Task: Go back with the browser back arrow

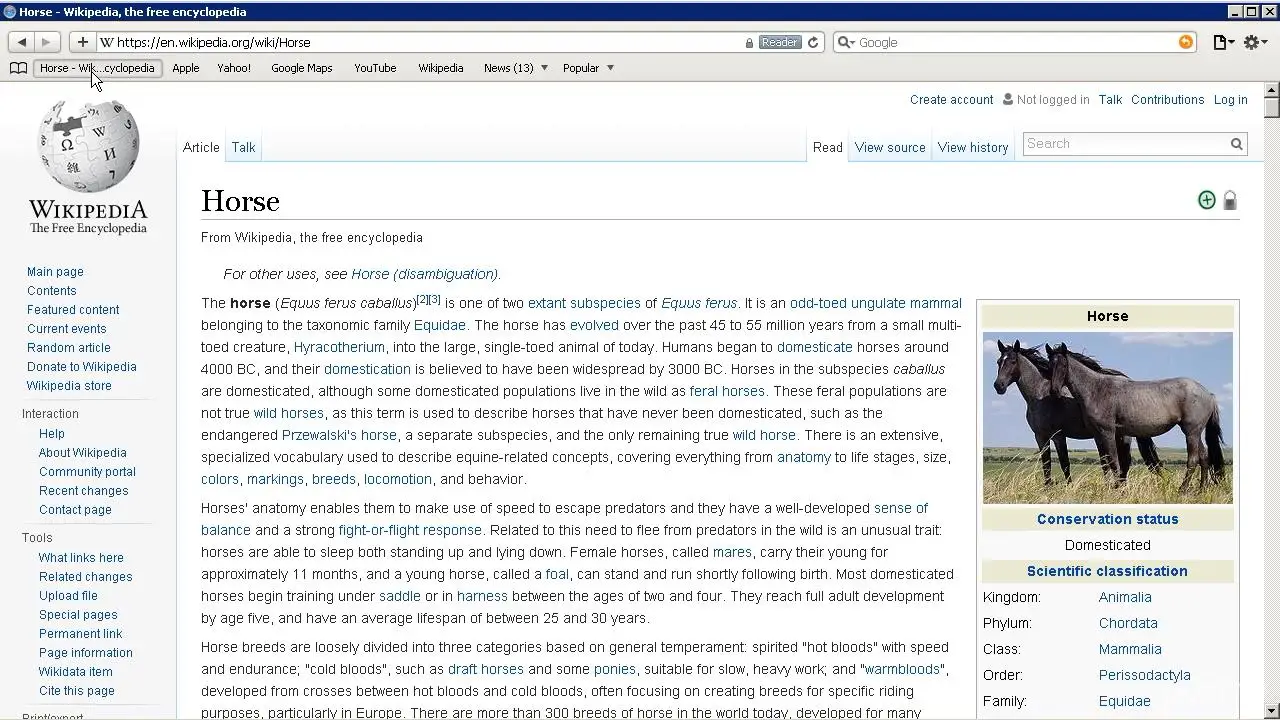Action: [x=22, y=42]
